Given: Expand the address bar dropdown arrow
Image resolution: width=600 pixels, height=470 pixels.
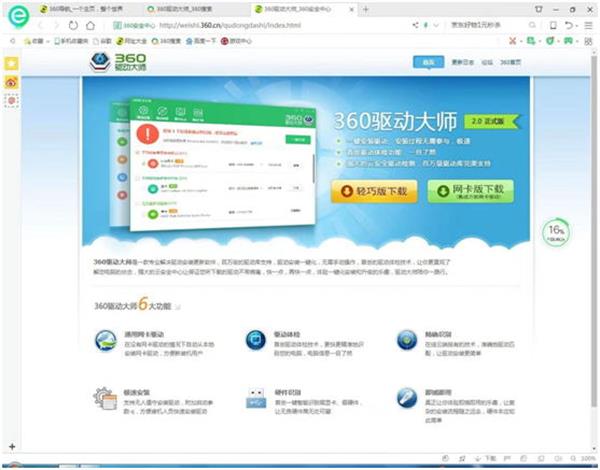Looking at the screenshot, I should pyautogui.click(x=436, y=25).
